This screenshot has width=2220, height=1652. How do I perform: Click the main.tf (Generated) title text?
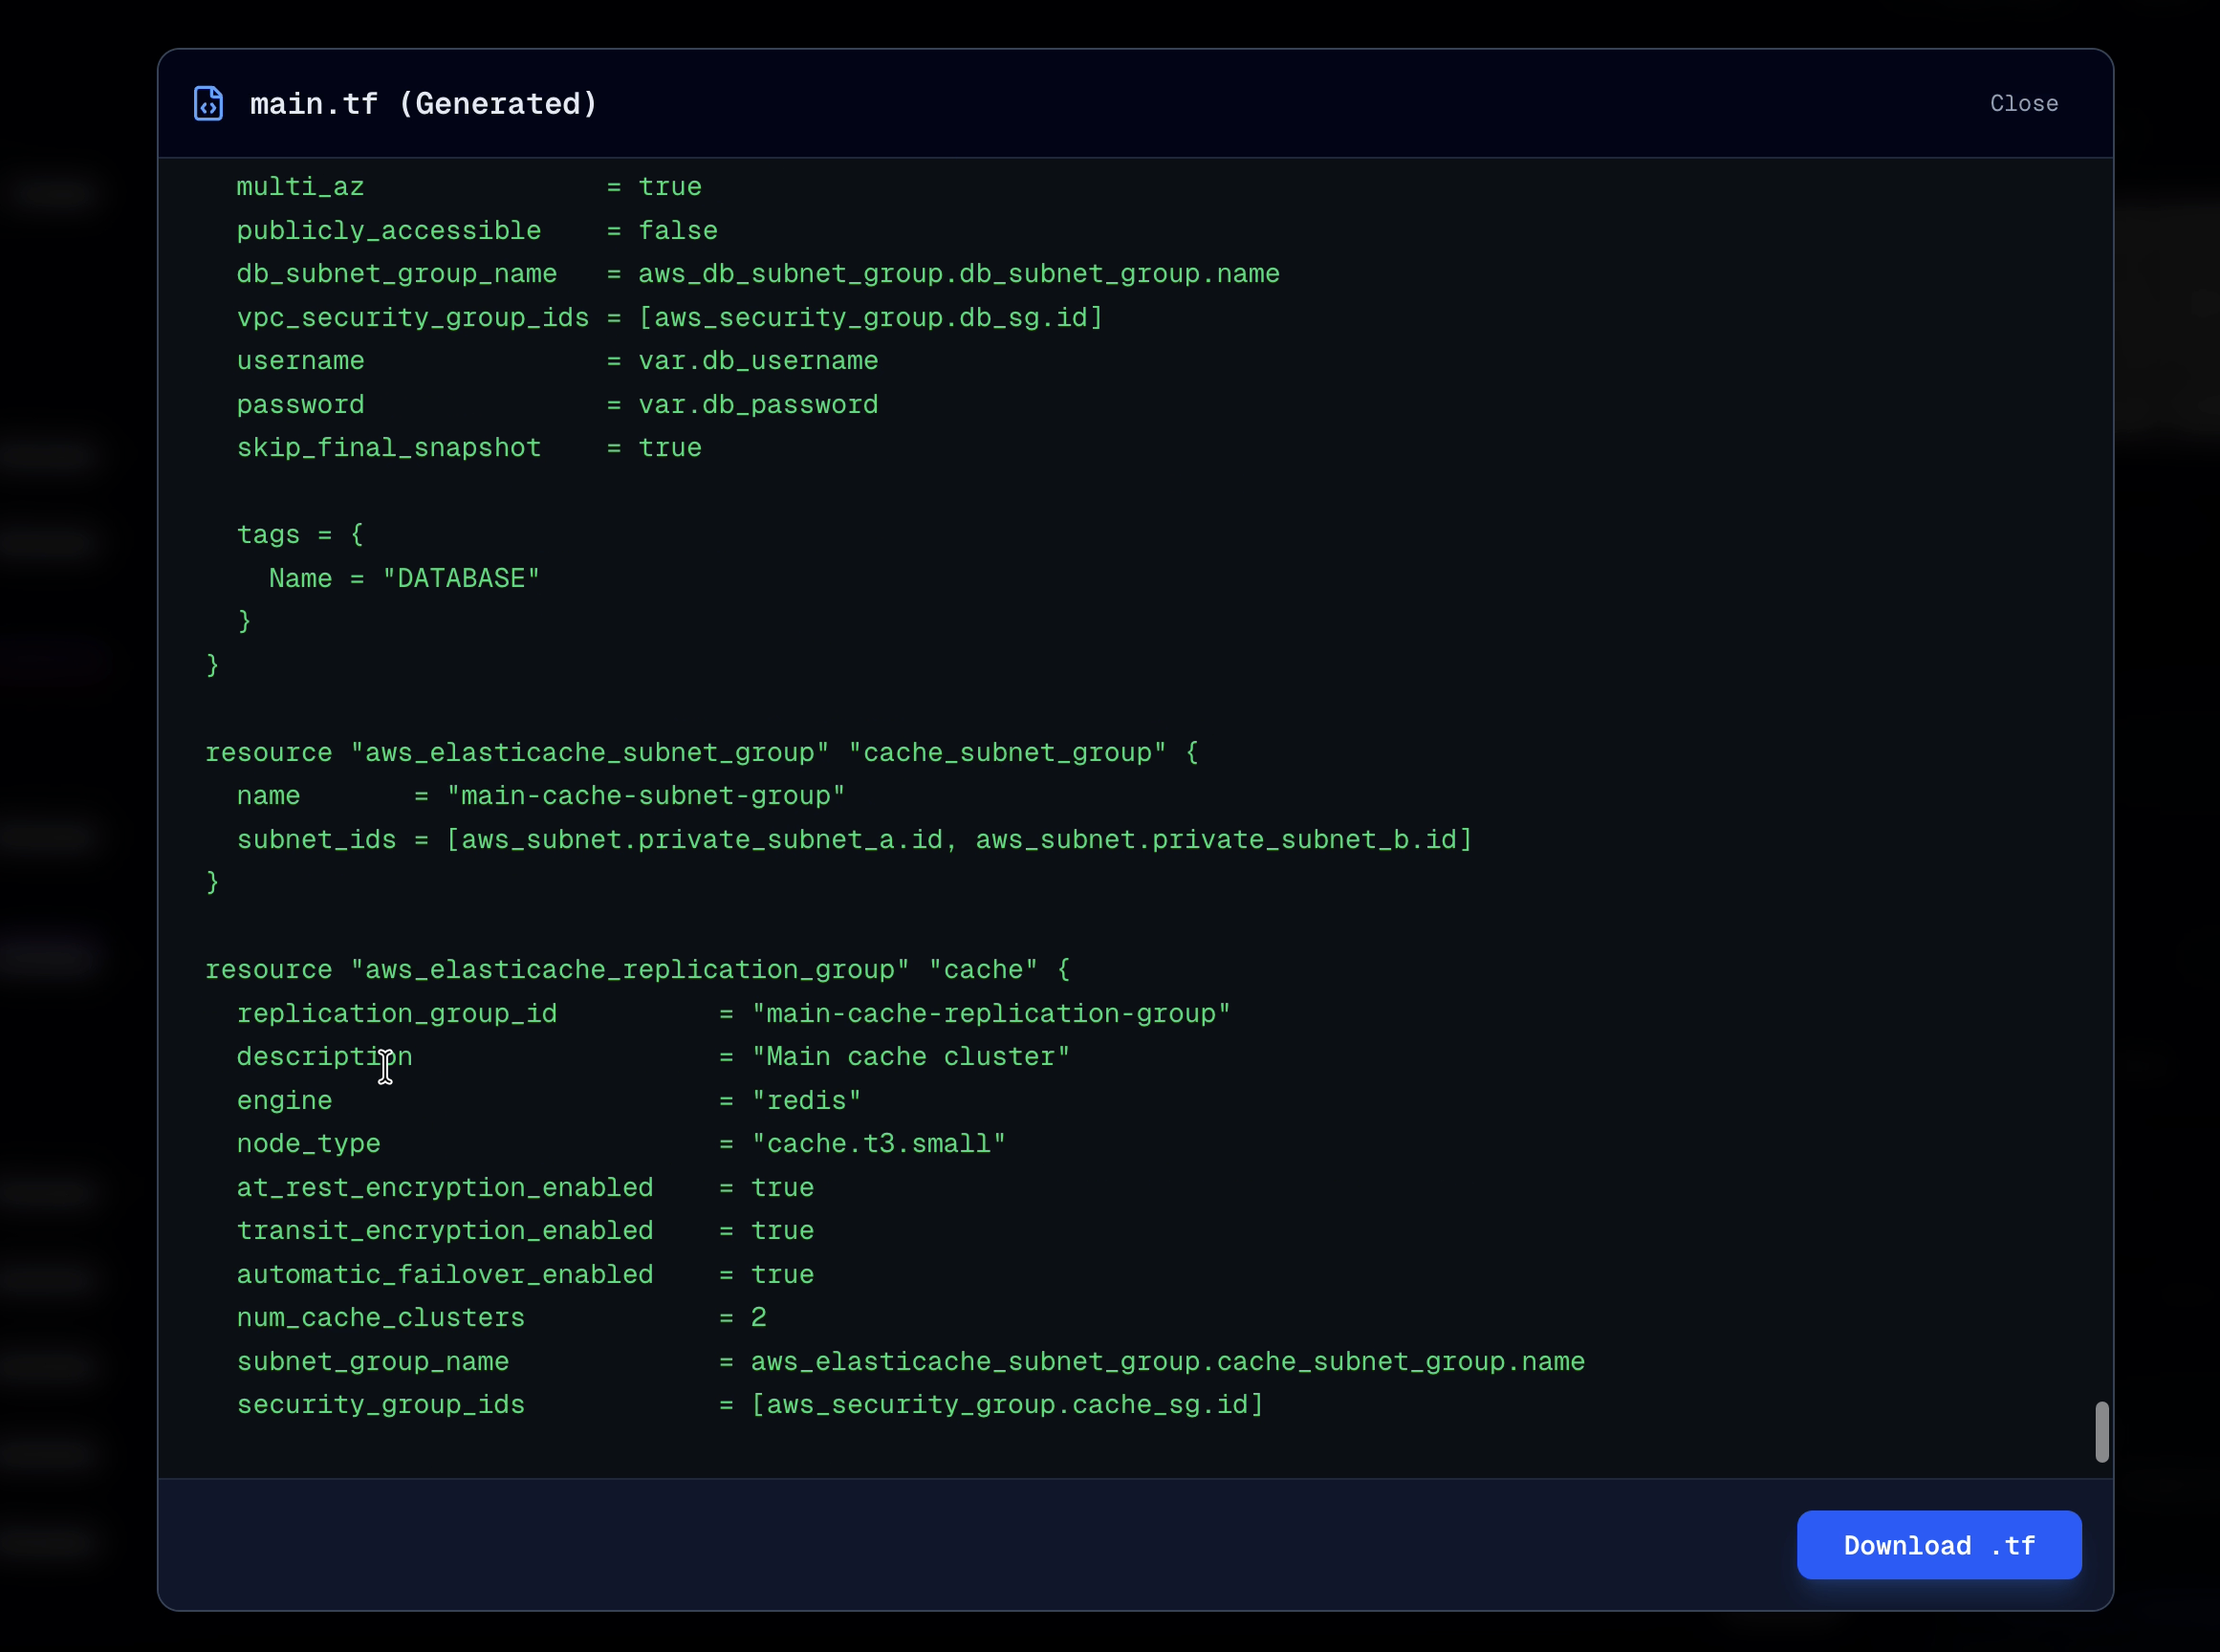click(x=423, y=103)
